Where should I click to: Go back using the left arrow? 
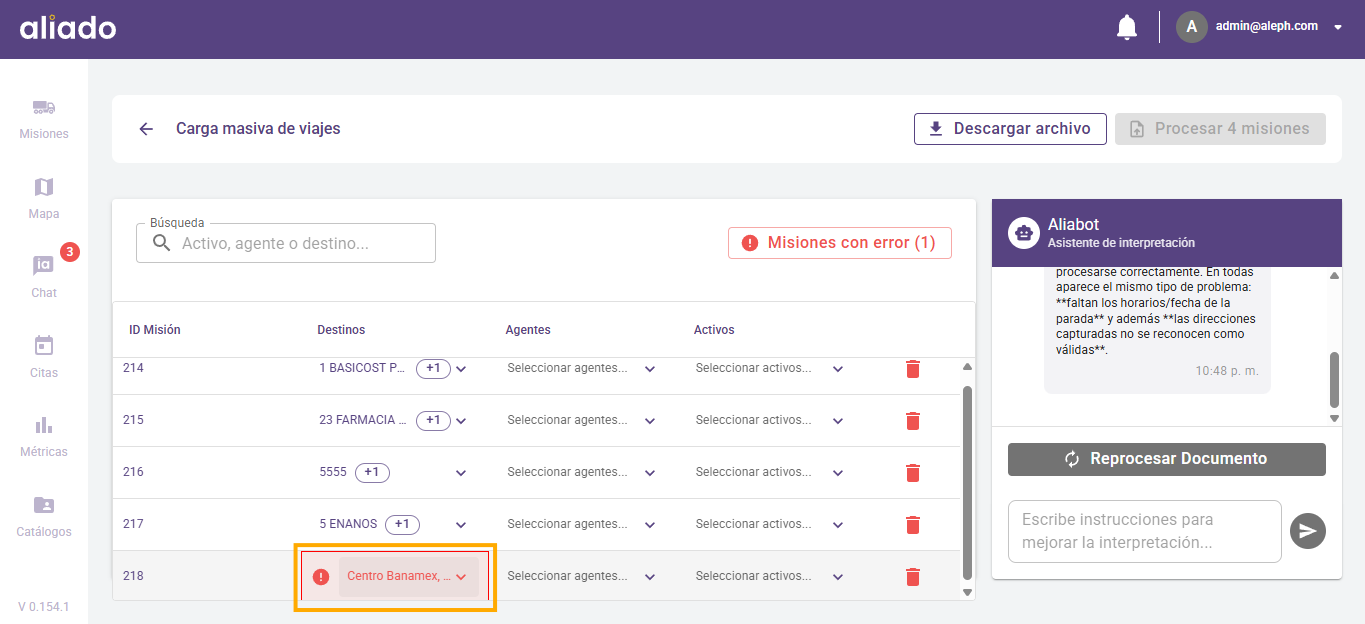146,129
